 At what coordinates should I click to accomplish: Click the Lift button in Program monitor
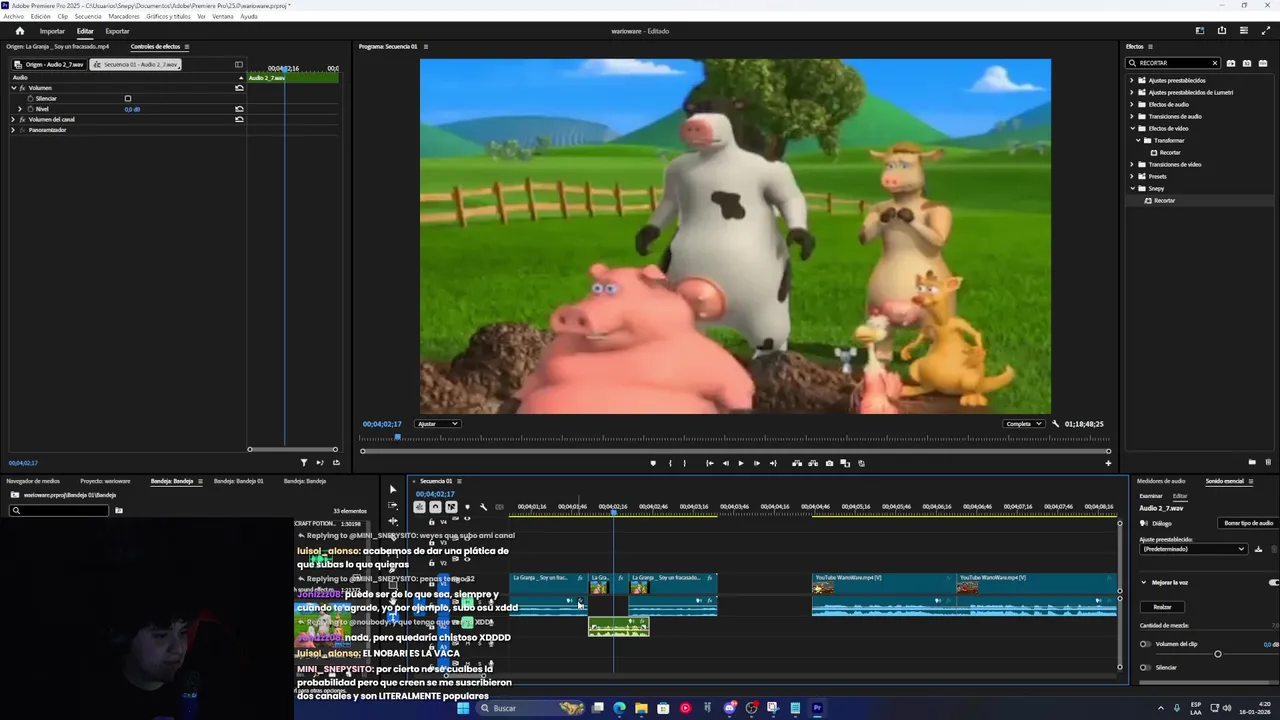click(x=797, y=463)
